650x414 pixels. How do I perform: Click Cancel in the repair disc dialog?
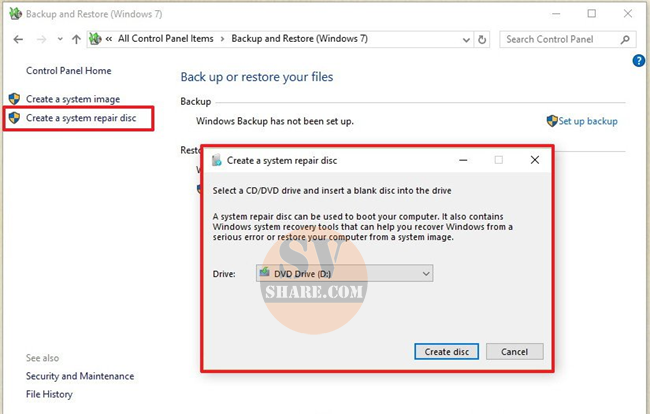pyautogui.click(x=514, y=352)
